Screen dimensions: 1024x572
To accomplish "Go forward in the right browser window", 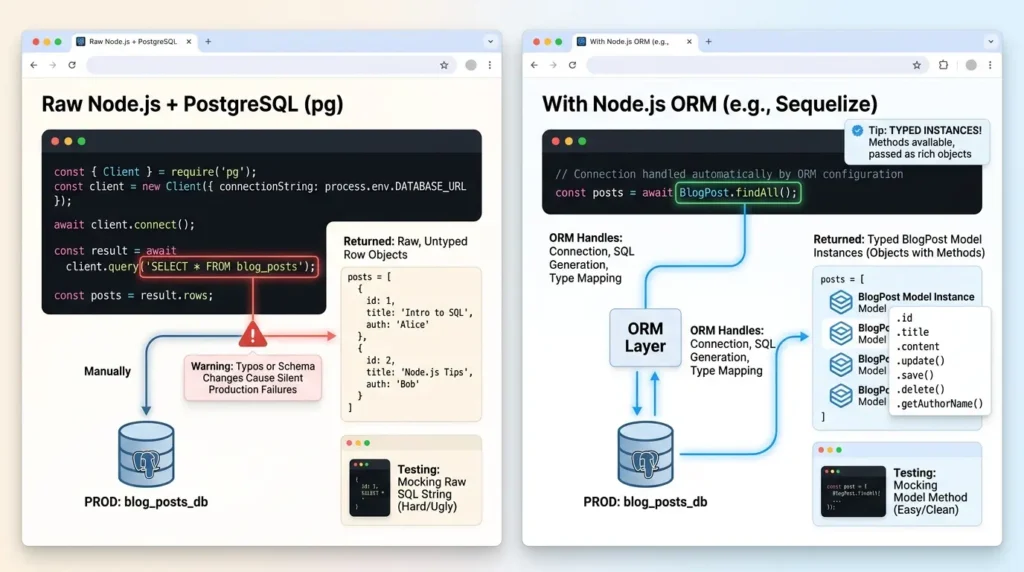I will pos(553,65).
